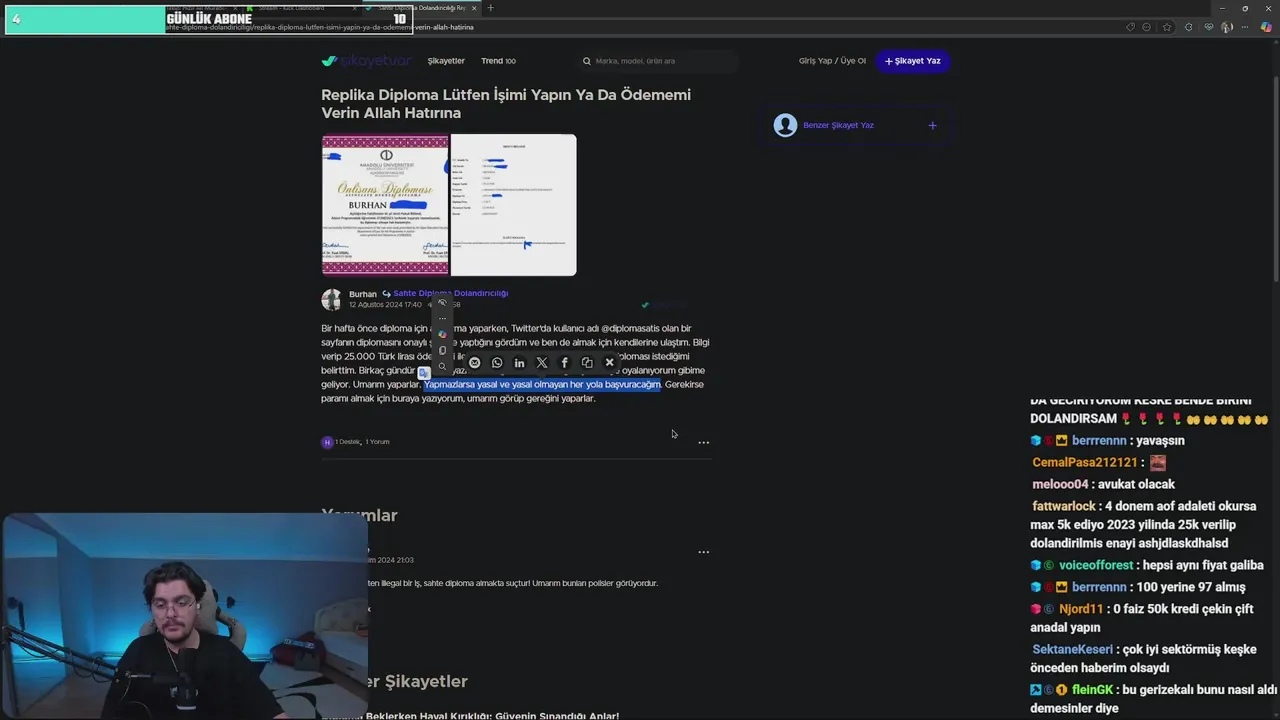Image resolution: width=1280 pixels, height=720 pixels.
Task: Click Benzer Şikayet Yaz link
Action: pos(838,125)
